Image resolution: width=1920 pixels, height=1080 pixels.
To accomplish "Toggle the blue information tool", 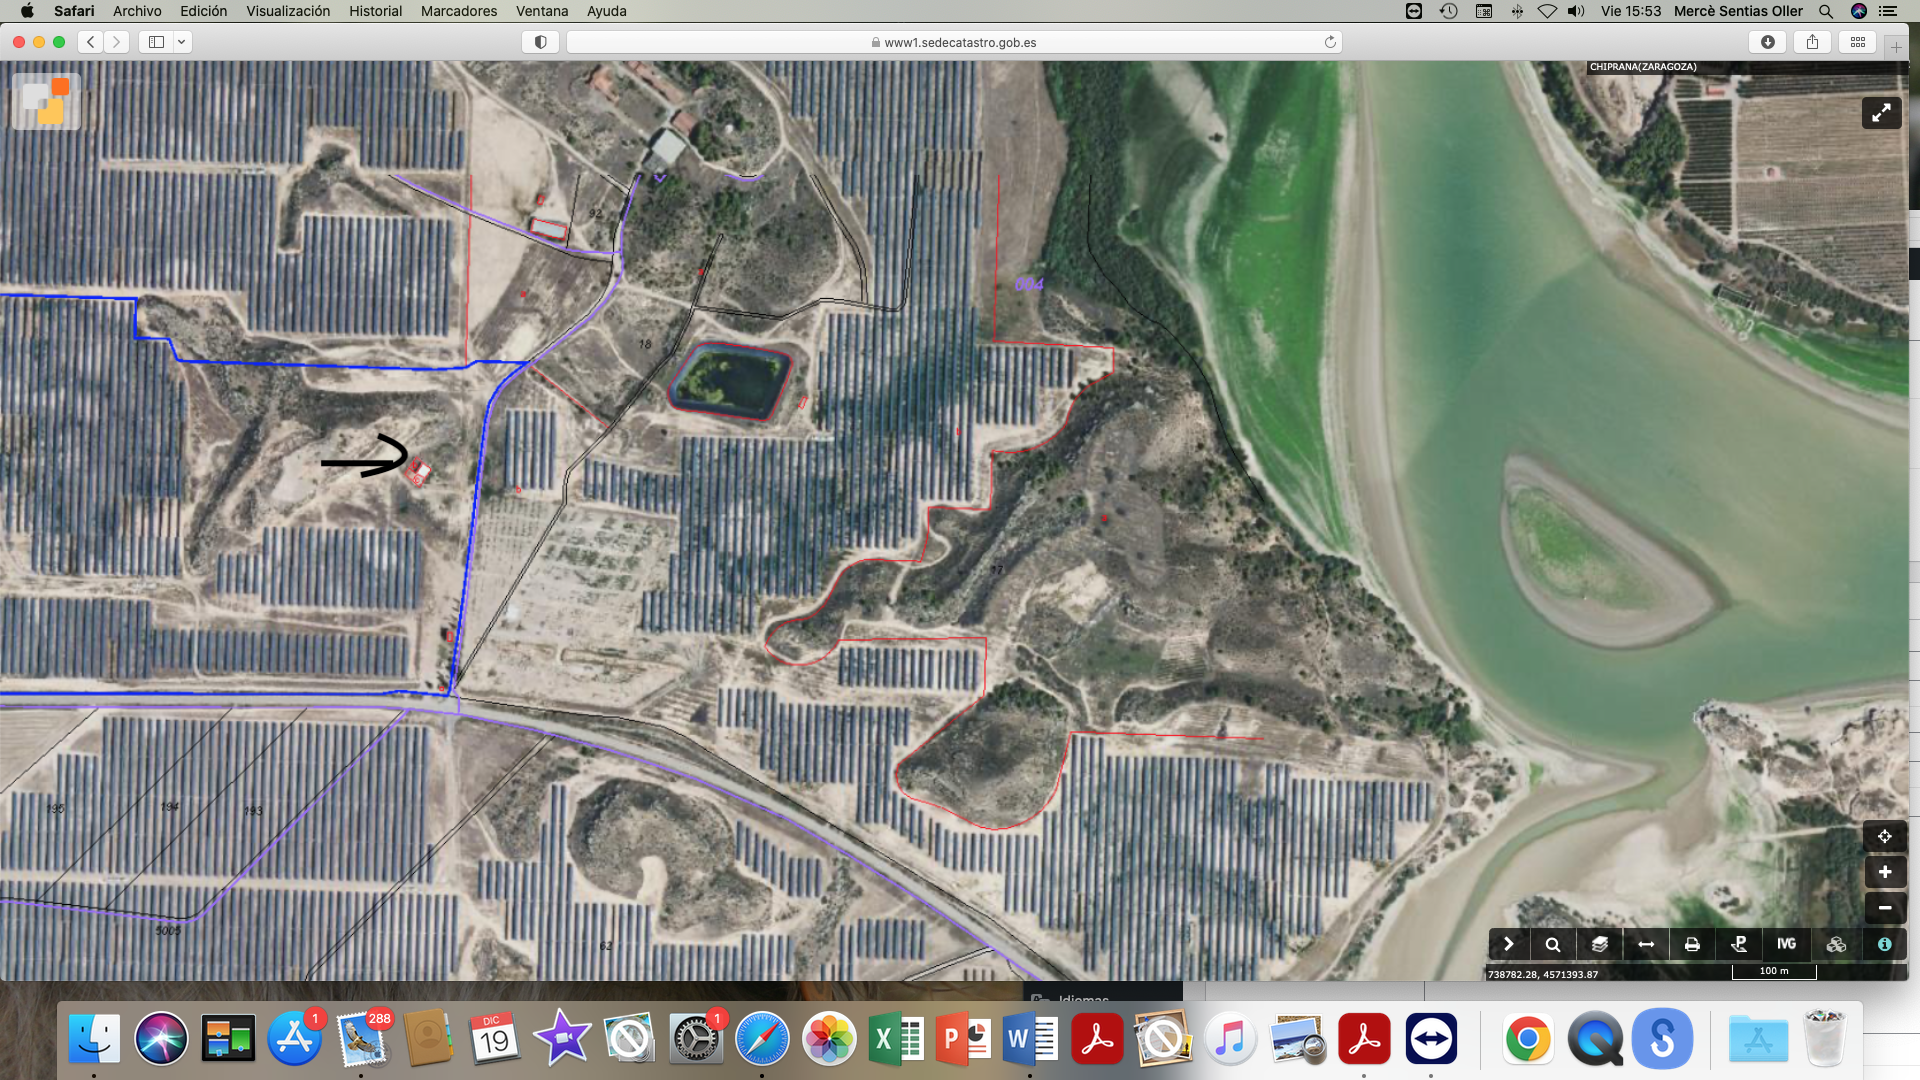I will pyautogui.click(x=1884, y=944).
